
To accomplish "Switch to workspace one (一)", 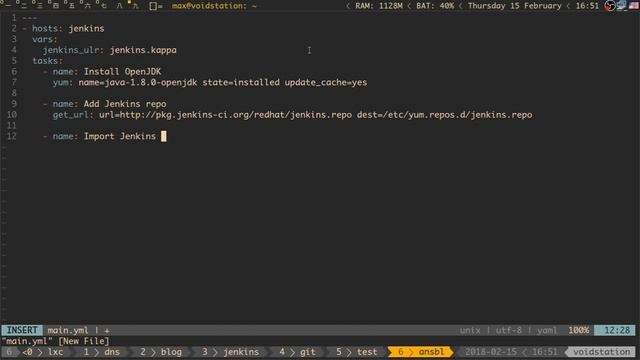I will pos(7,5).
